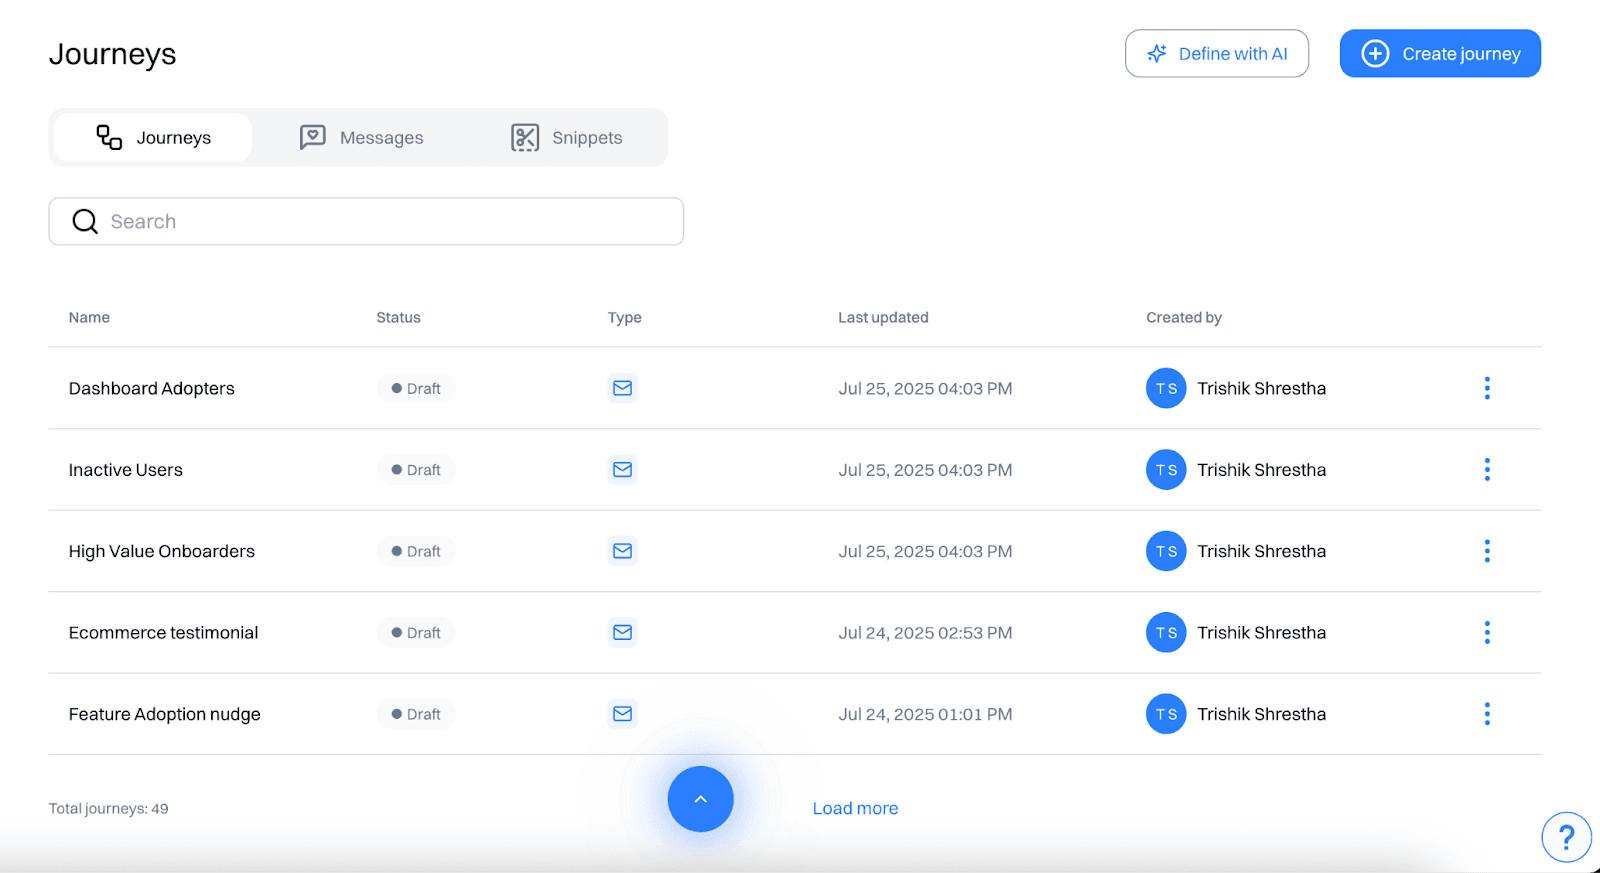Expand the kebab menu for High Value Onboarders

(x=1487, y=551)
